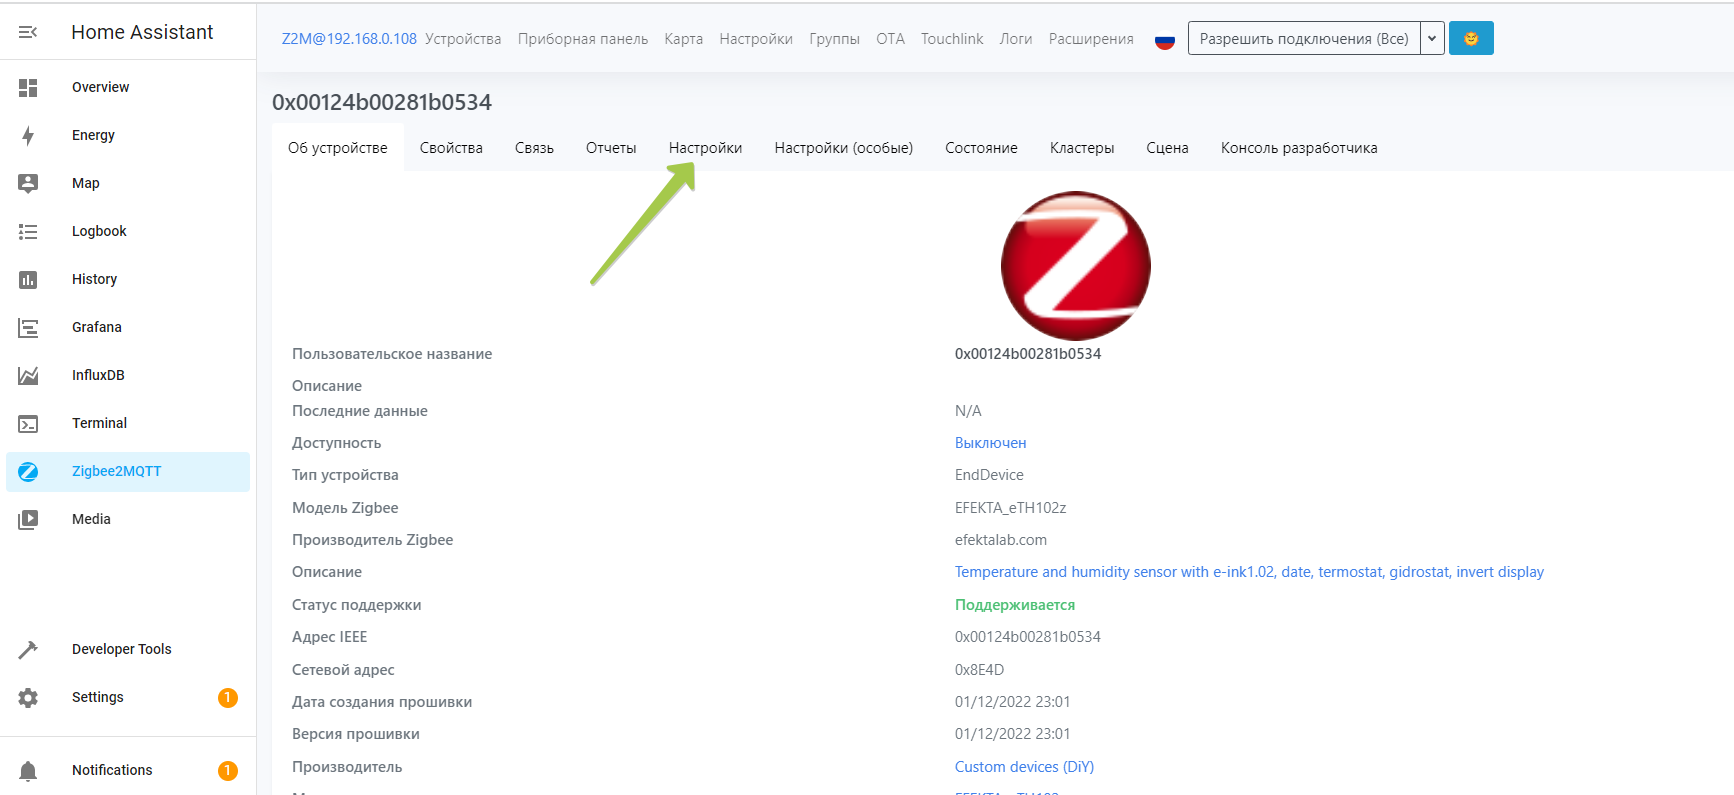Select the Об устройстве tab
Screen dimensions: 1734x795
(x=338, y=148)
